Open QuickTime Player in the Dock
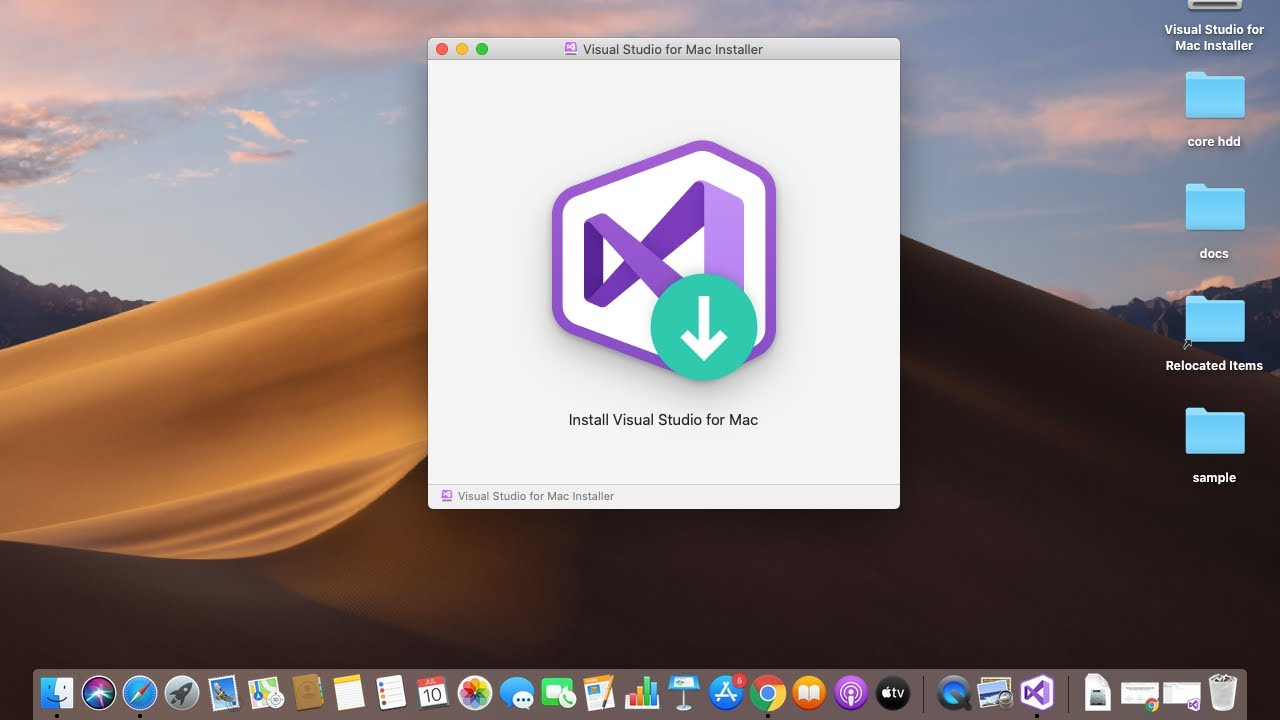This screenshot has width=1280, height=720. pos(954,692)
